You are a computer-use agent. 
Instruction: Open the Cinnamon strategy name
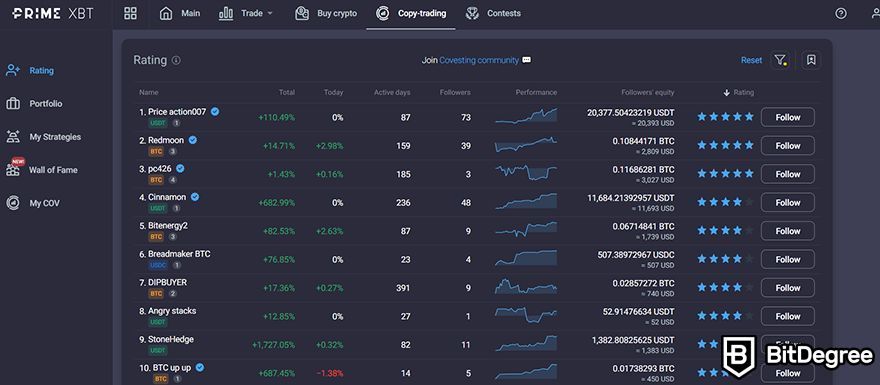(x=167, y=197)
